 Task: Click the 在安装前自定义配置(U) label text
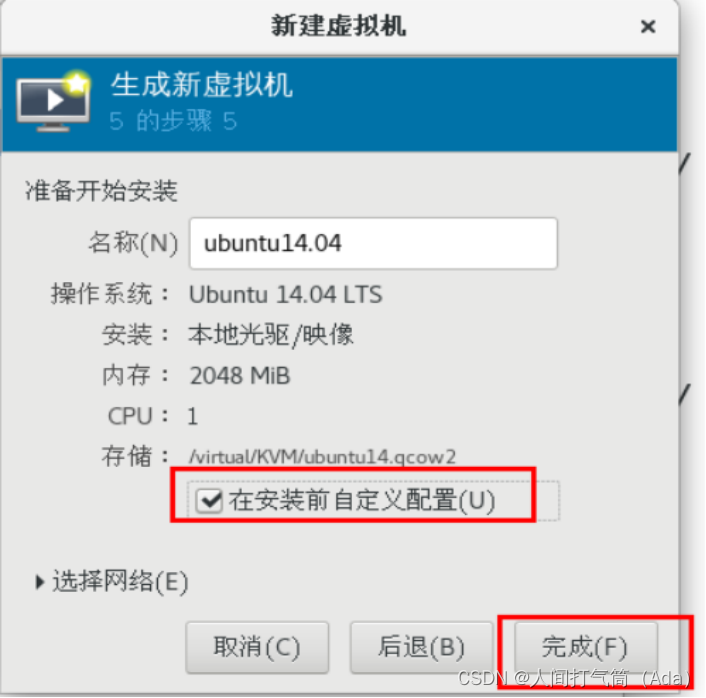click(x=362, y=501)
